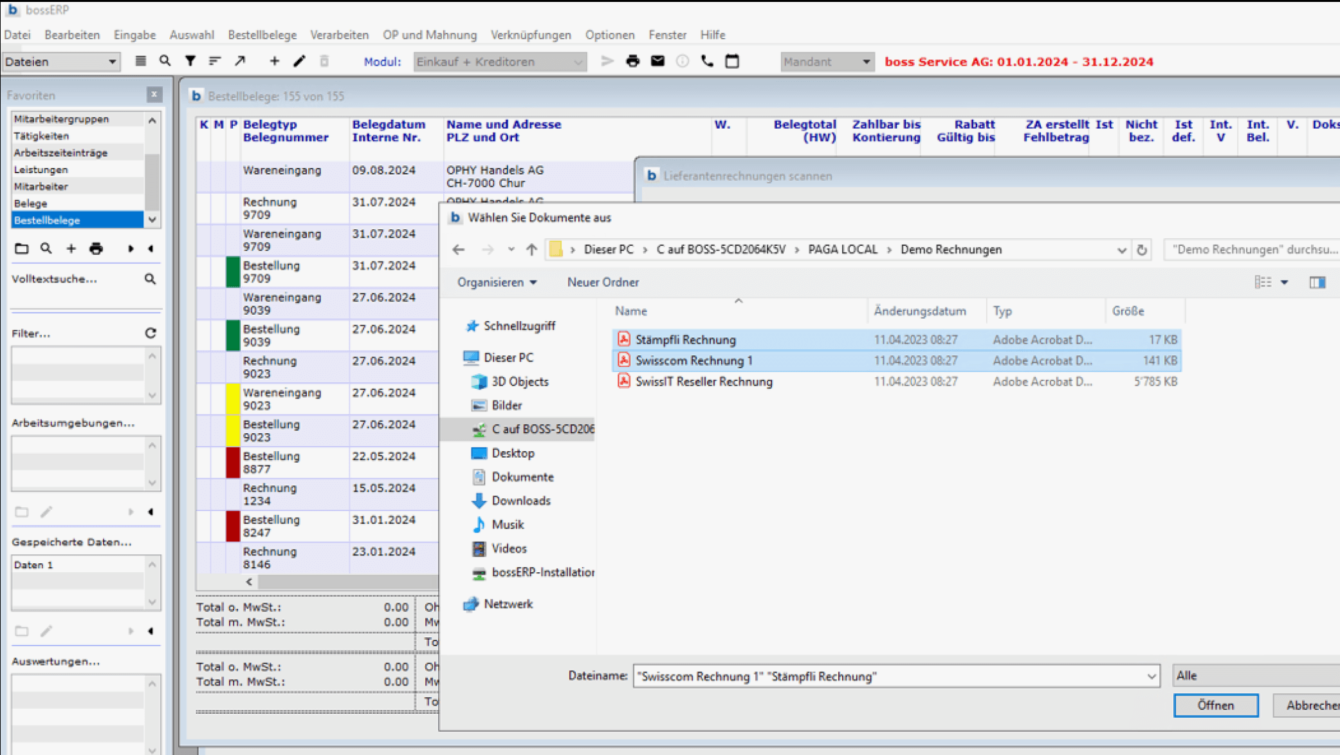Open the Bestellbelege menu
This screenshot has width=1340, height=755.
coord(262,35)
